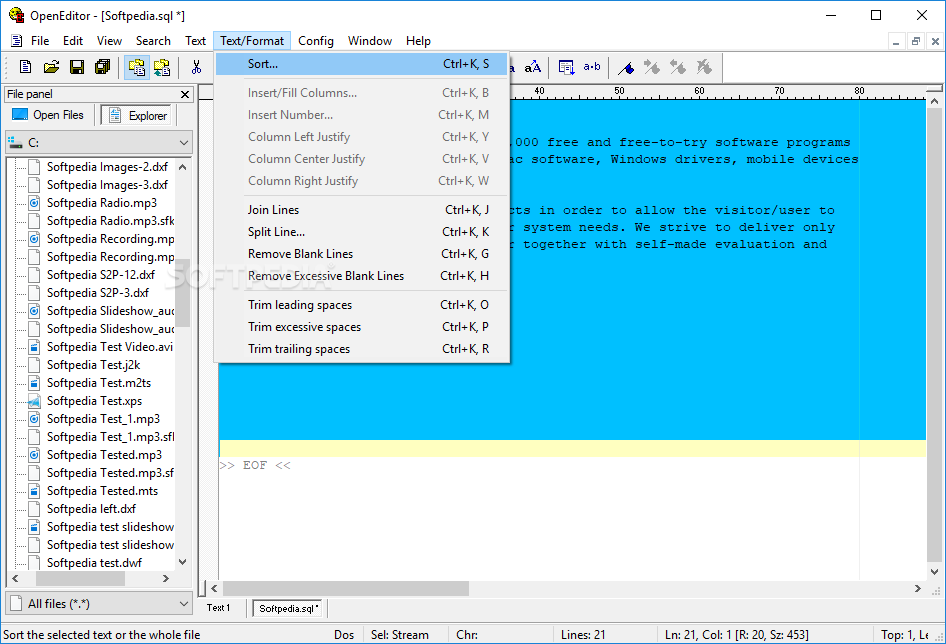Open the Help menu

coord(418,41)
